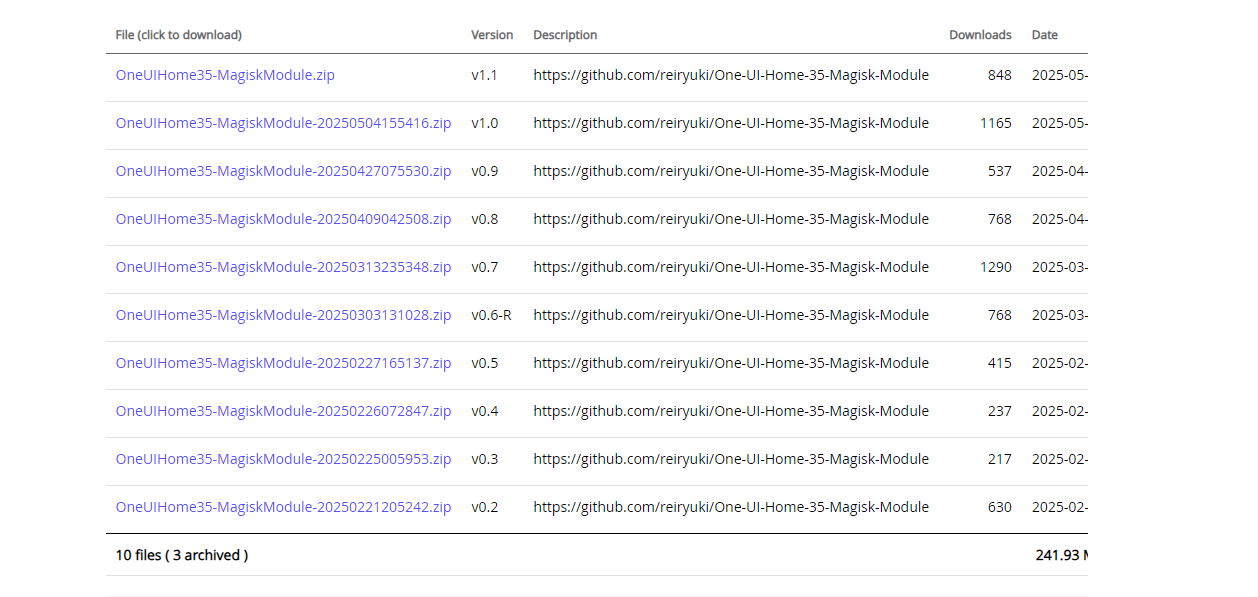The image size is (1258, 597).
Task: Select version v0.3 cell
Action: pos(485,459)
